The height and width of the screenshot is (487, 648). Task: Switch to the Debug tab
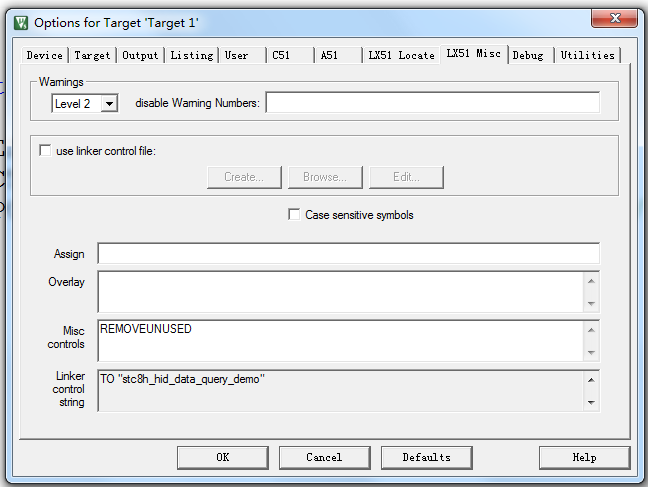coord(531,55)
